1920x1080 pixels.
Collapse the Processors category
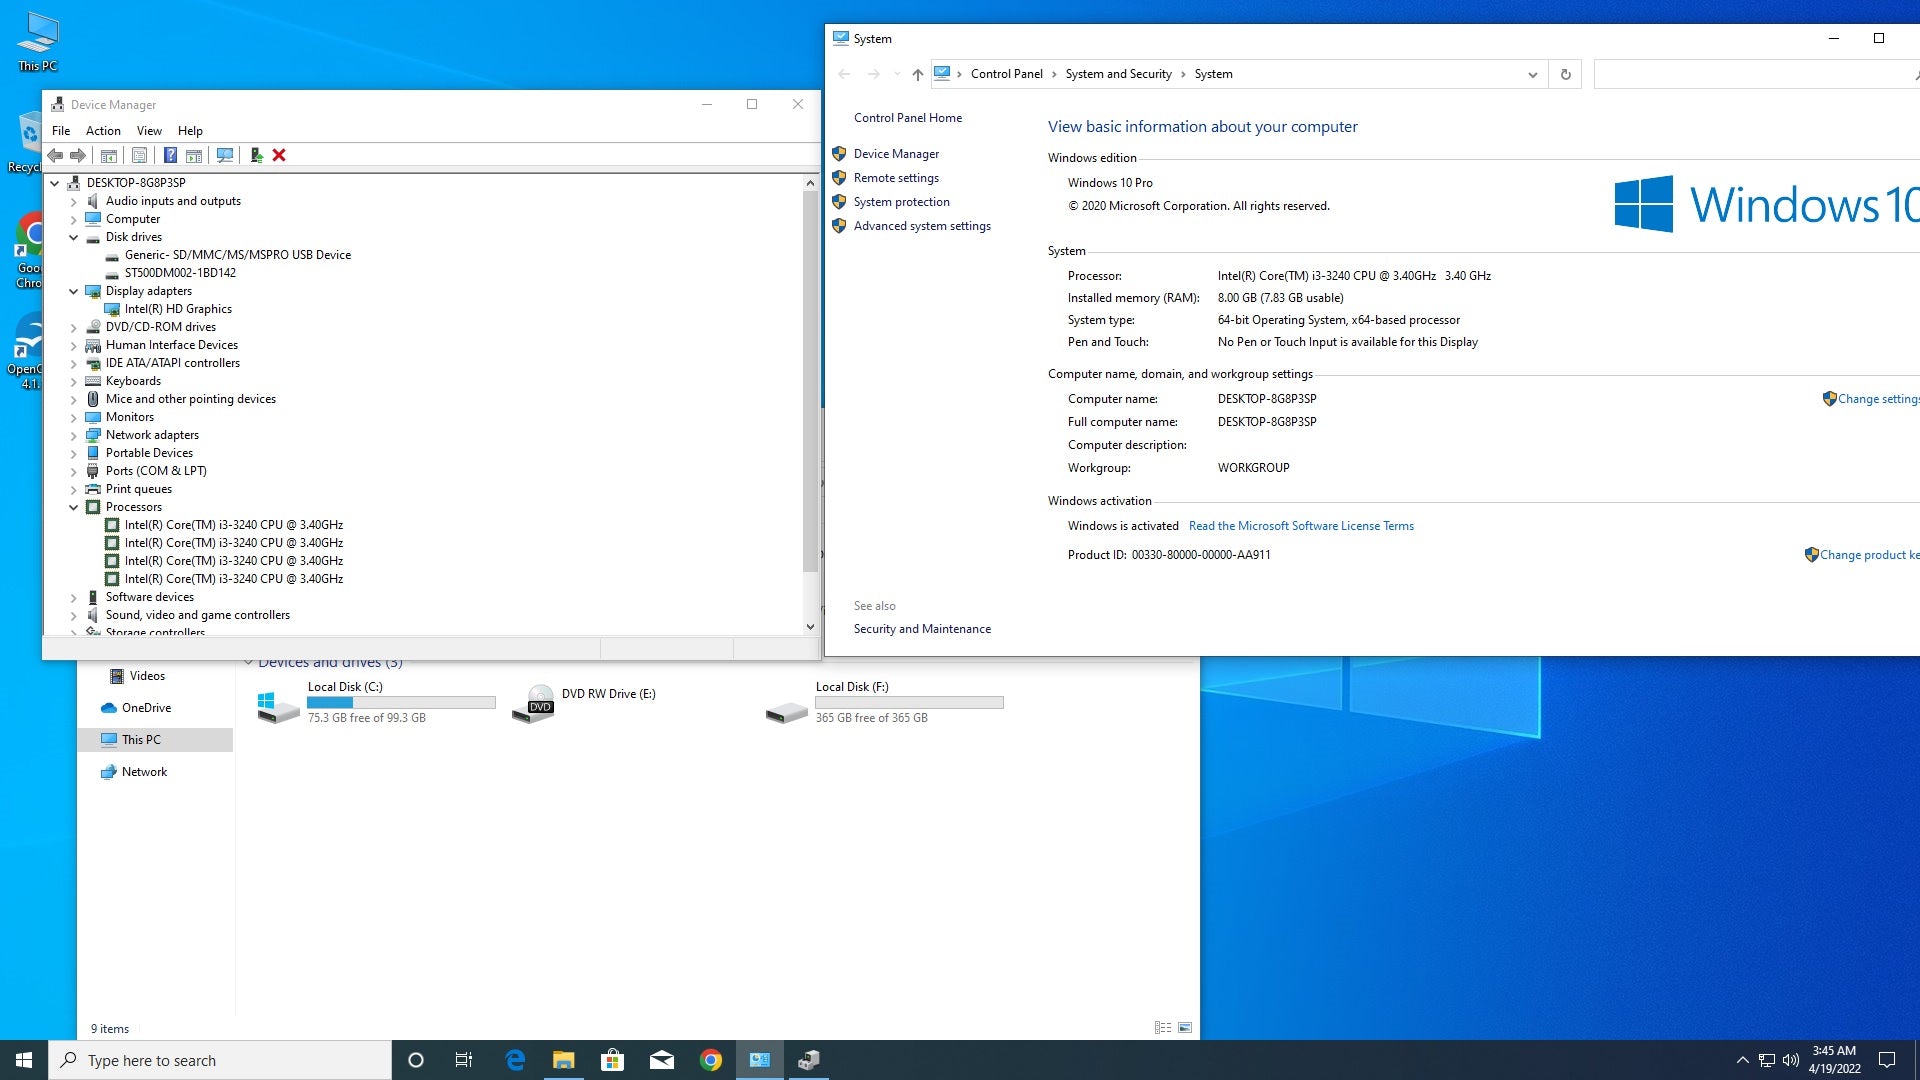(73, 507)
